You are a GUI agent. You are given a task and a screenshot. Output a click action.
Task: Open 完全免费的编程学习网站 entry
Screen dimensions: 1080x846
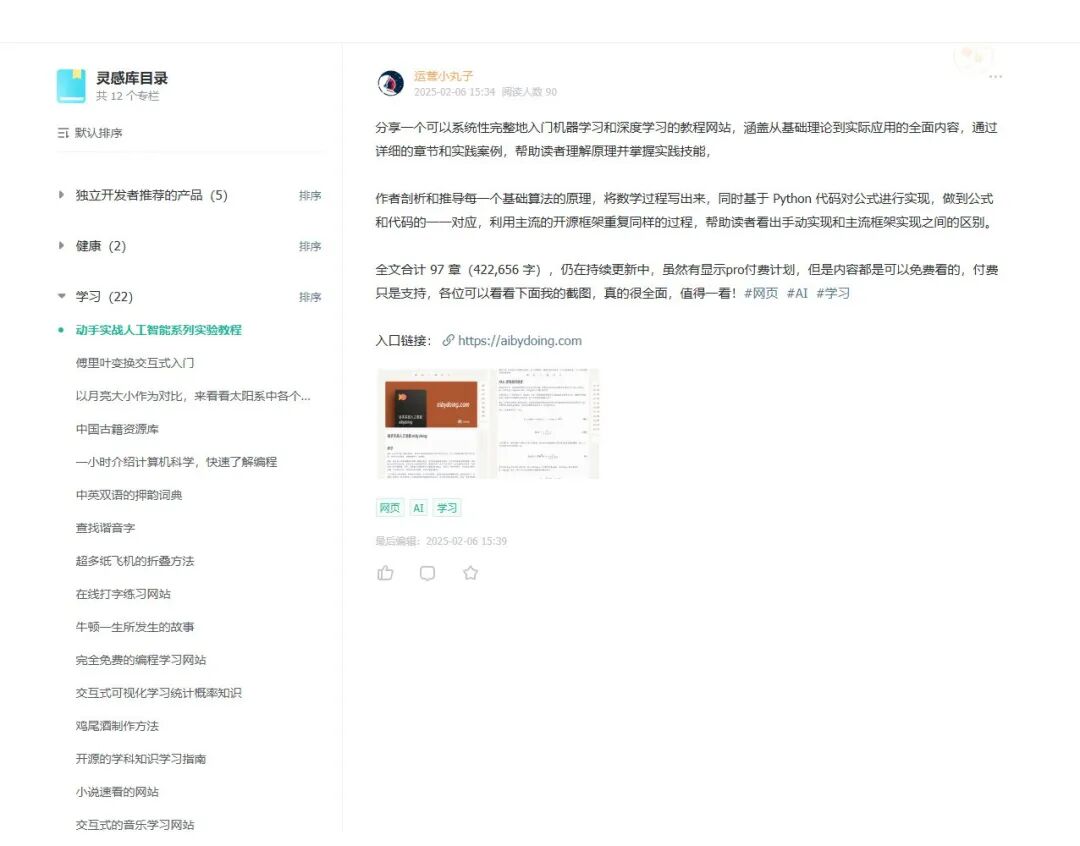[x=141, y=660]
